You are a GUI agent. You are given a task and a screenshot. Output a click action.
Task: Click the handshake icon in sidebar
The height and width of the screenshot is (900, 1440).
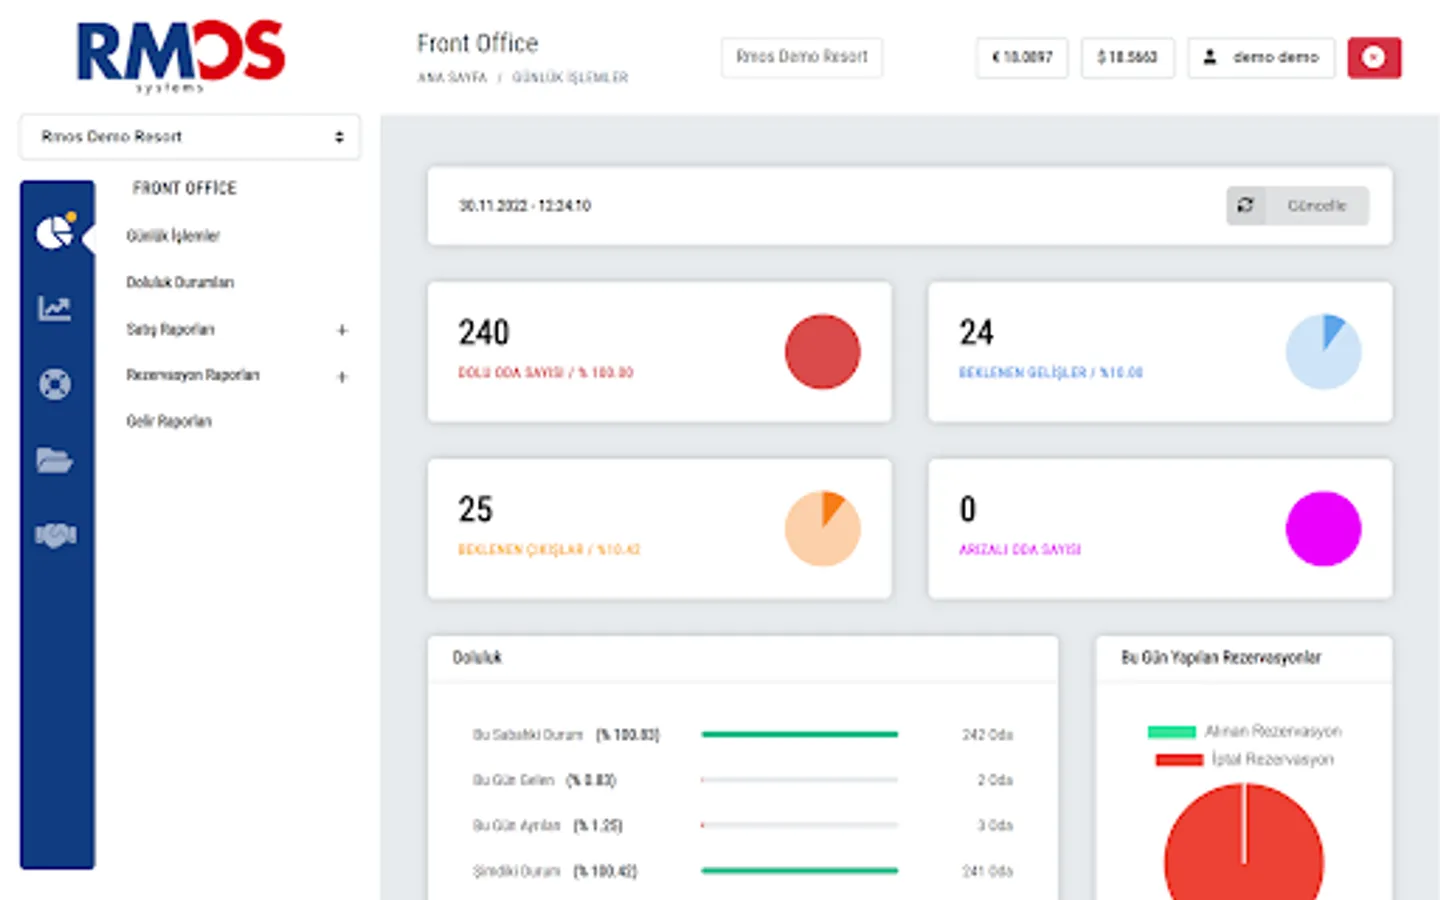(x=55, y=536)
